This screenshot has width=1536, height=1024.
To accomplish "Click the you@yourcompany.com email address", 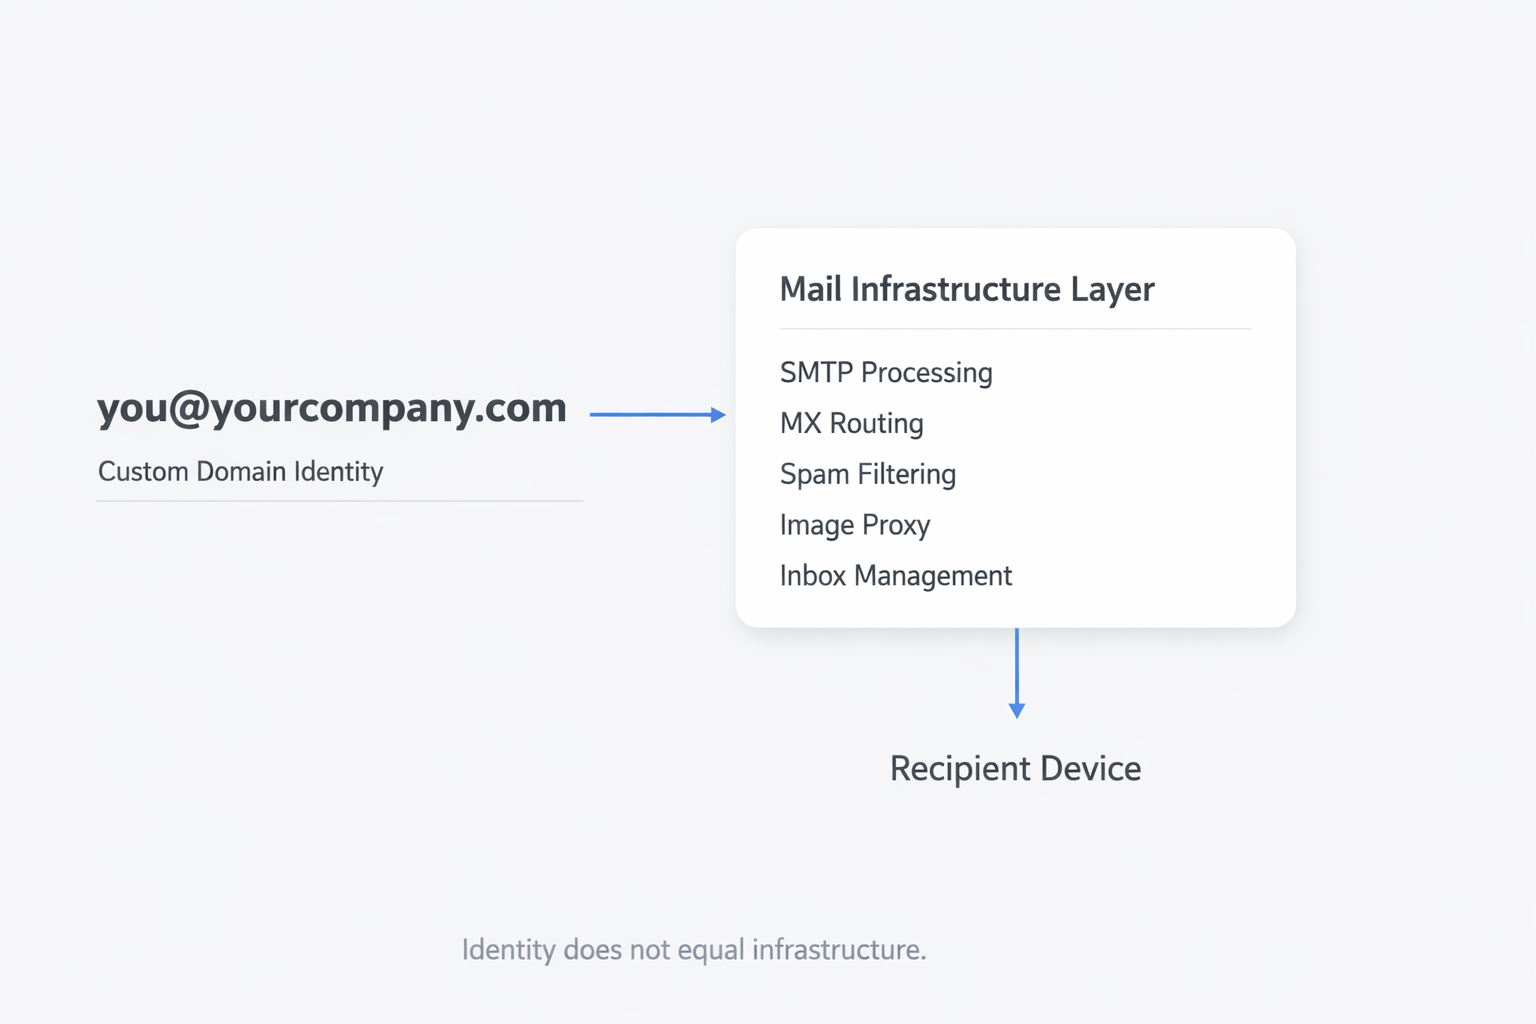I will [331, 408].
